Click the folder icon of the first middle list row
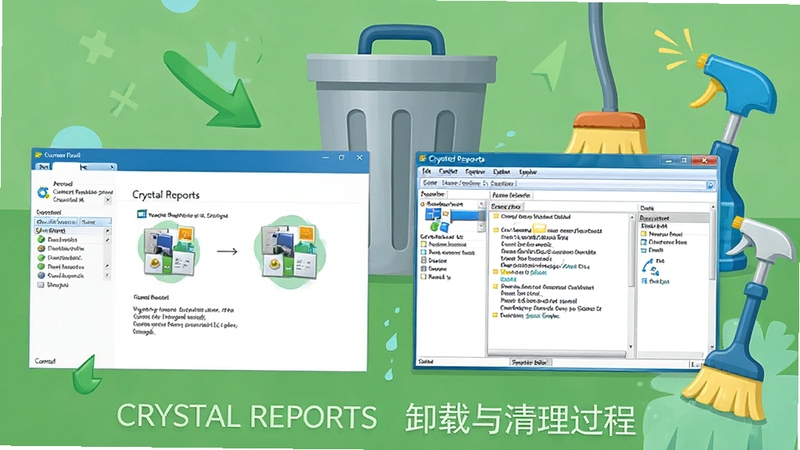This screenshot has width=800, height=450. 495,217
